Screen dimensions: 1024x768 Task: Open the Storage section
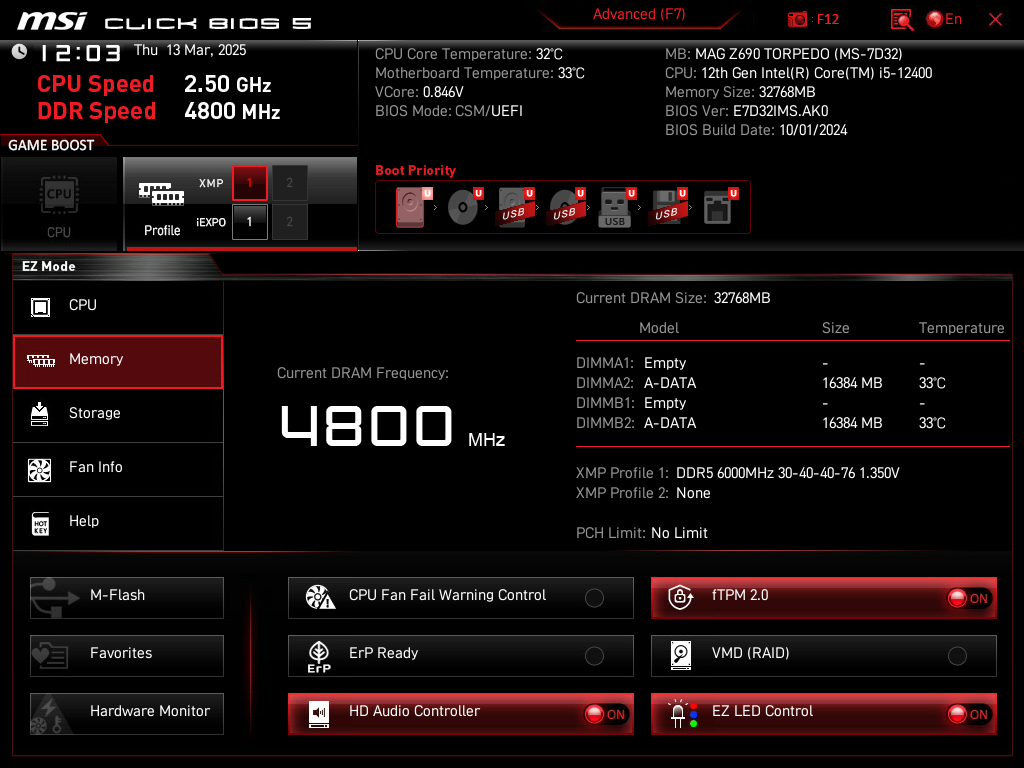tap(118, 414)
